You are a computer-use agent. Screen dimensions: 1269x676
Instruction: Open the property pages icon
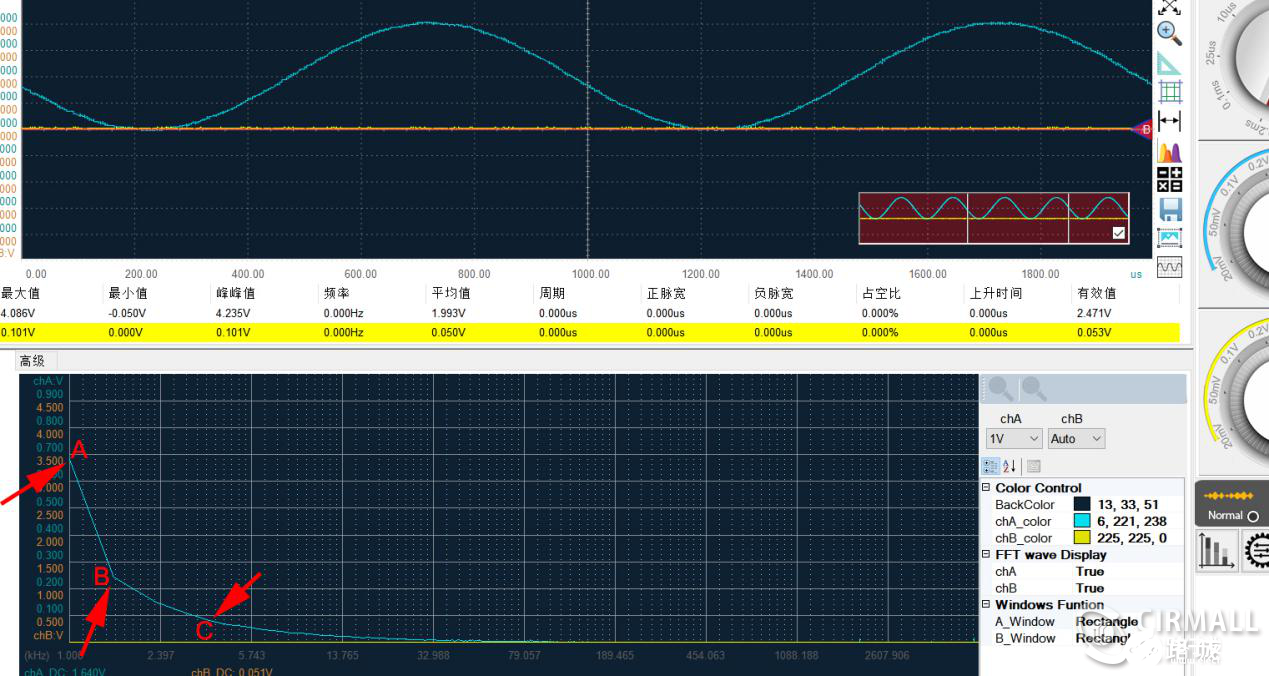[x=1034, y=466]
